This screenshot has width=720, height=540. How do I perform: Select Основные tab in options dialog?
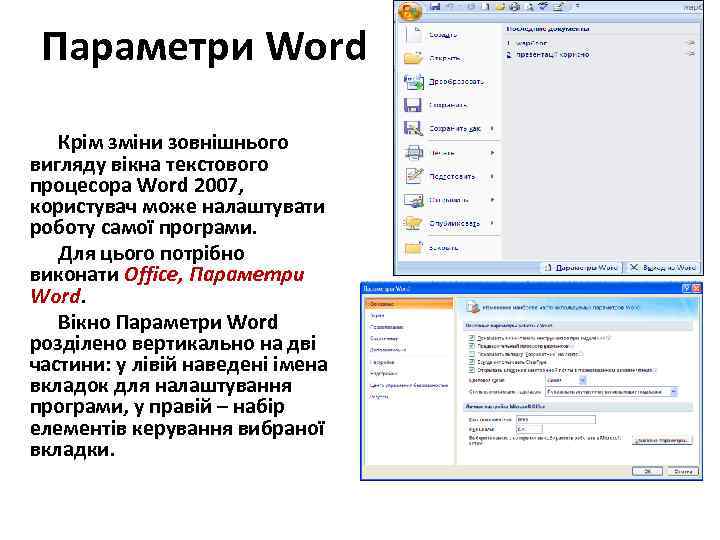pyautogui.click(x=409, y=304)
